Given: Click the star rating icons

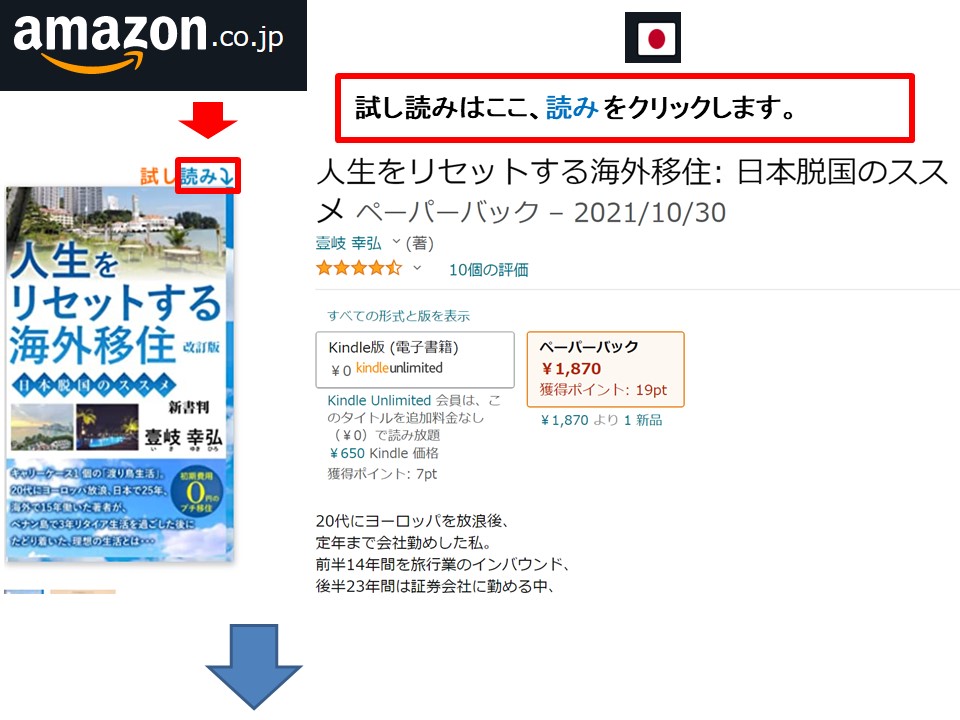Looking at the screenshot, I should click(x=359, y=268).
